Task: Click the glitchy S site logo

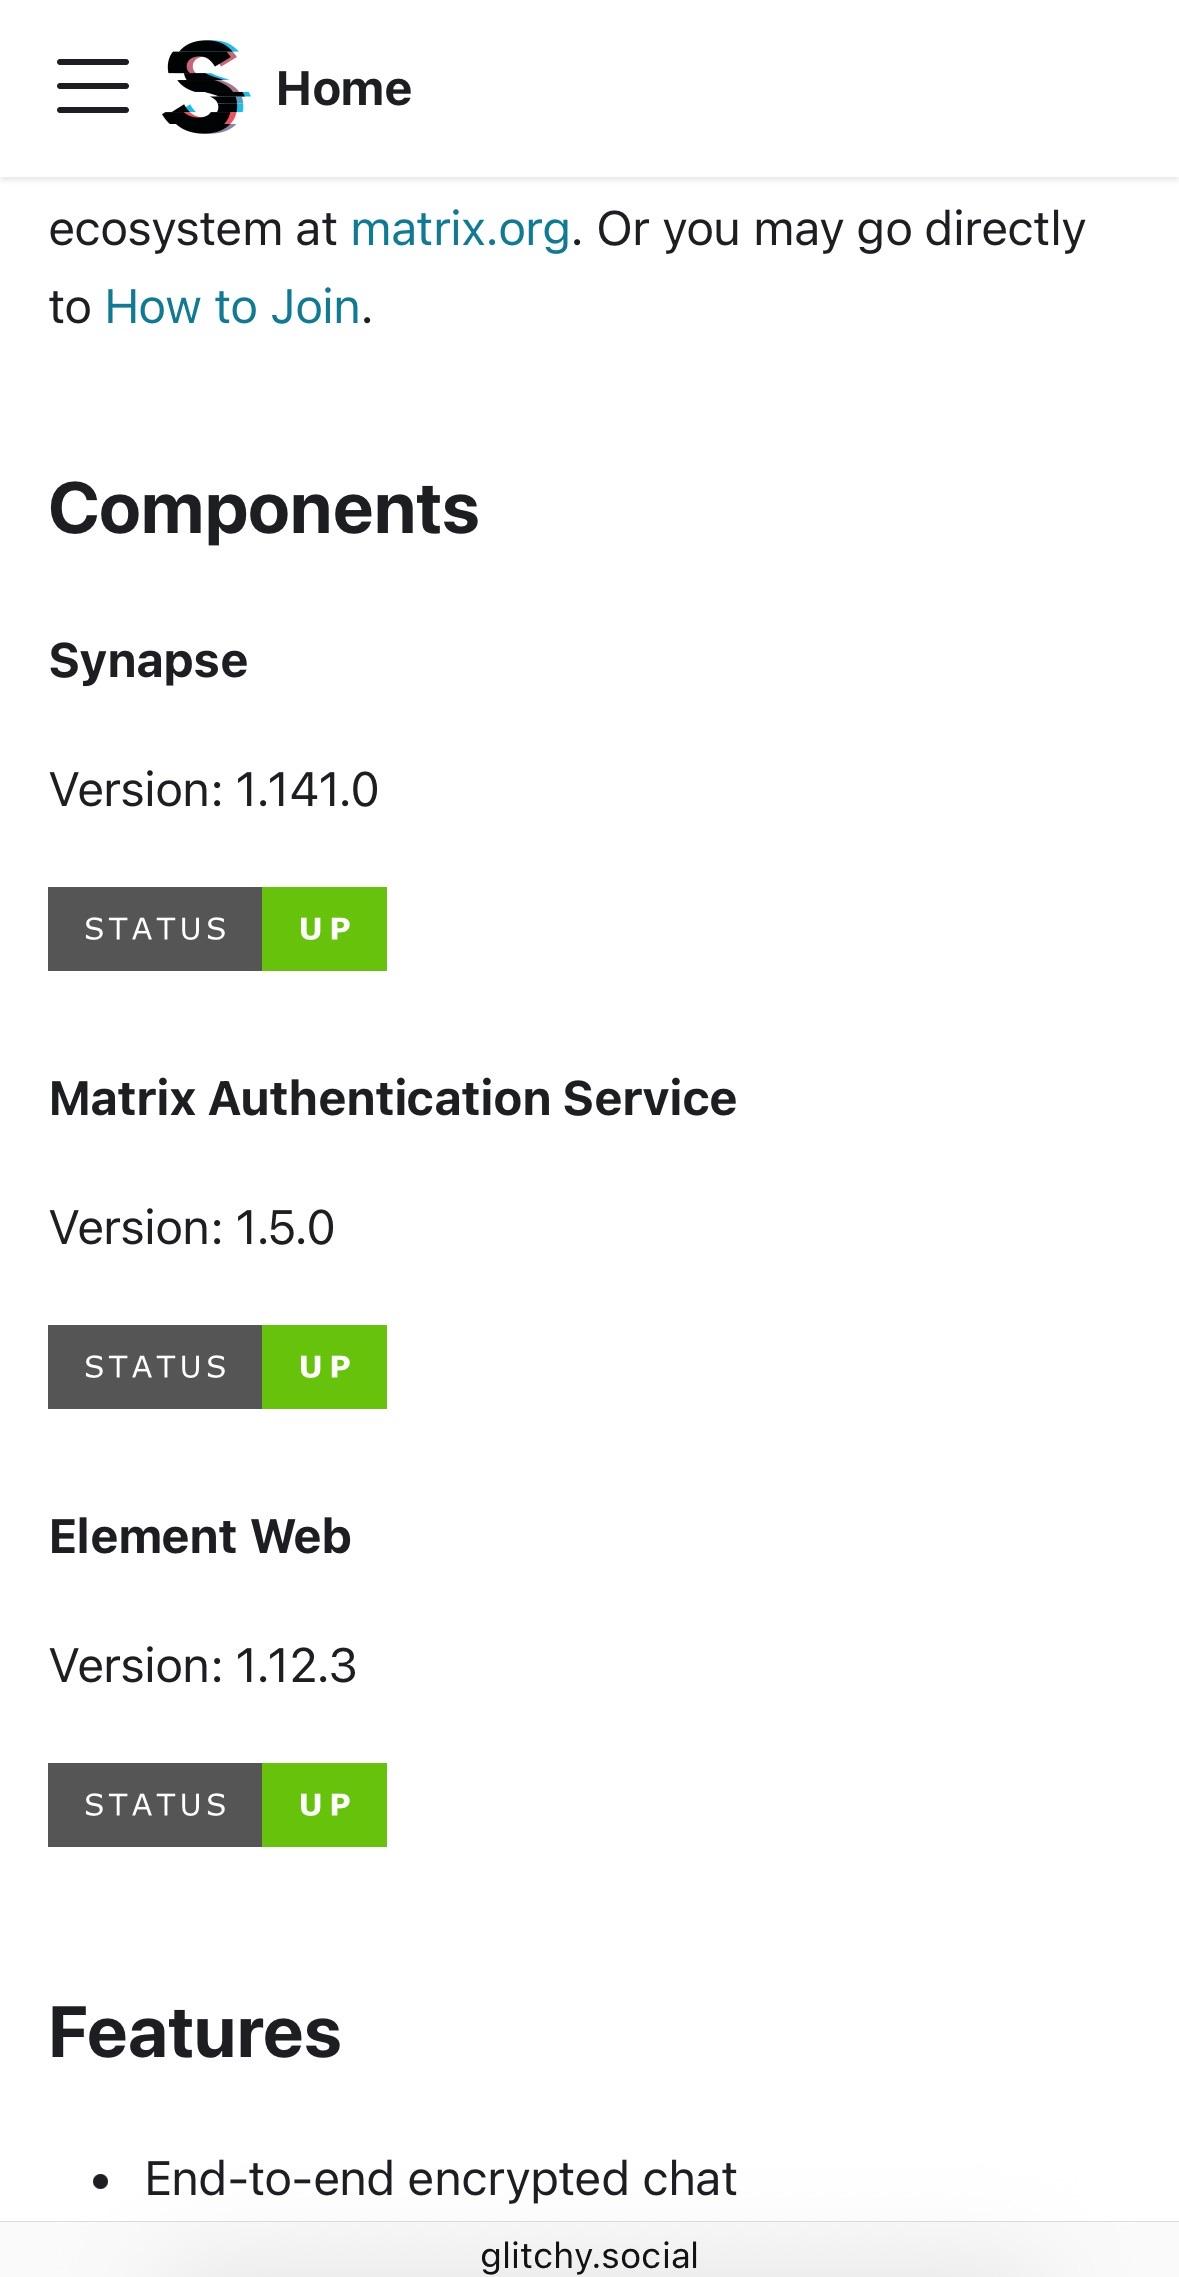Action: click(205, 88)
